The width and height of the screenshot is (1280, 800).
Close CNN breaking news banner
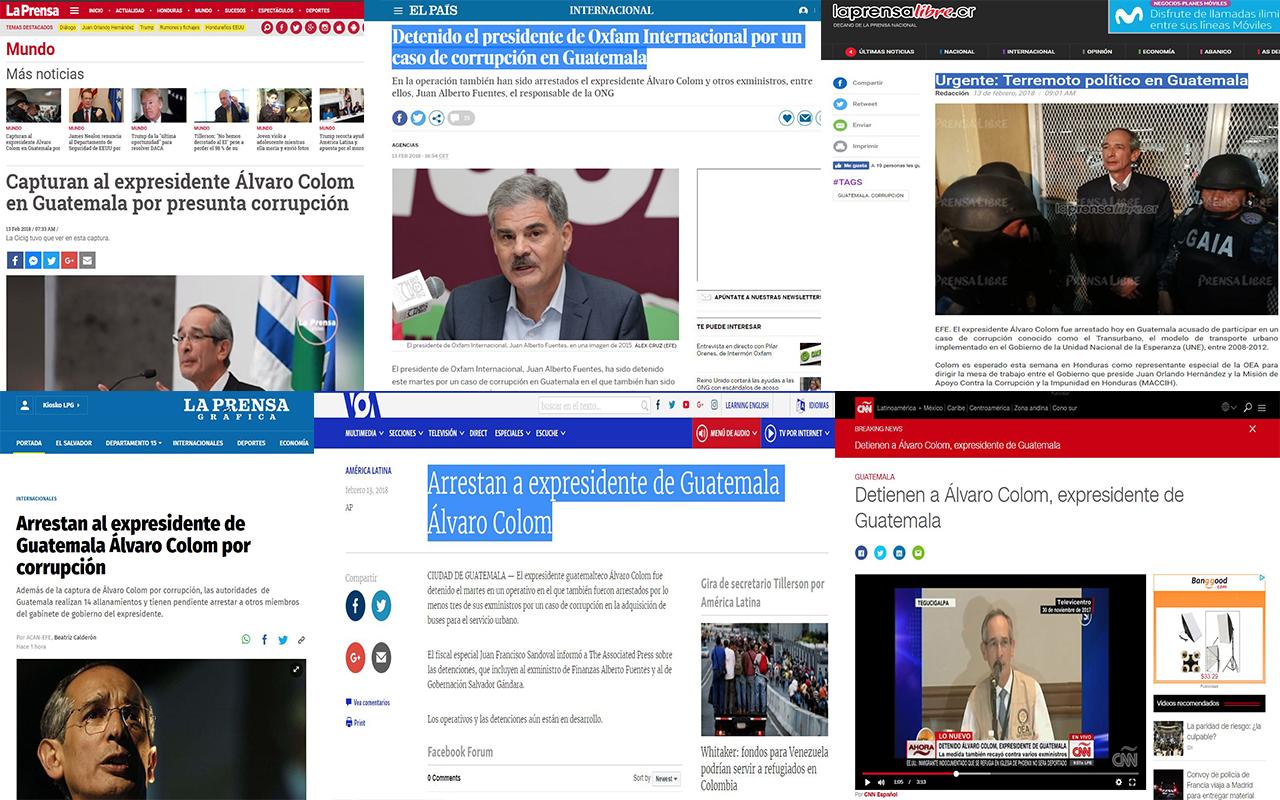[x=1252, y=429]
